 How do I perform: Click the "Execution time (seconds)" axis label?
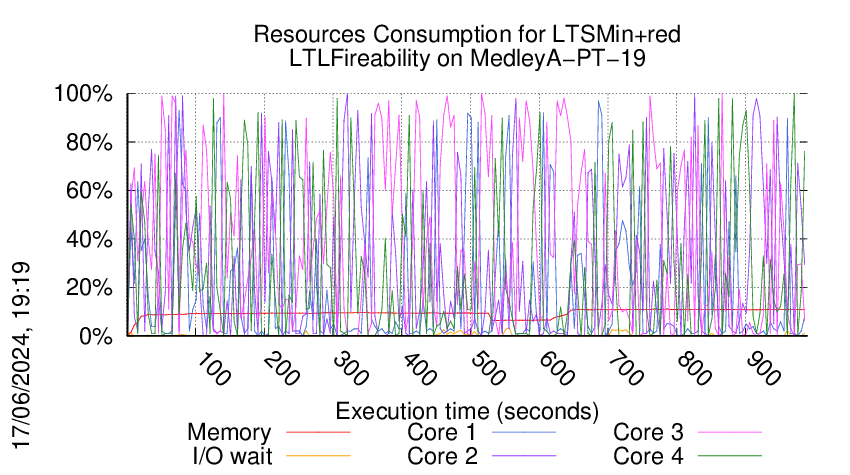click(467, 411)
